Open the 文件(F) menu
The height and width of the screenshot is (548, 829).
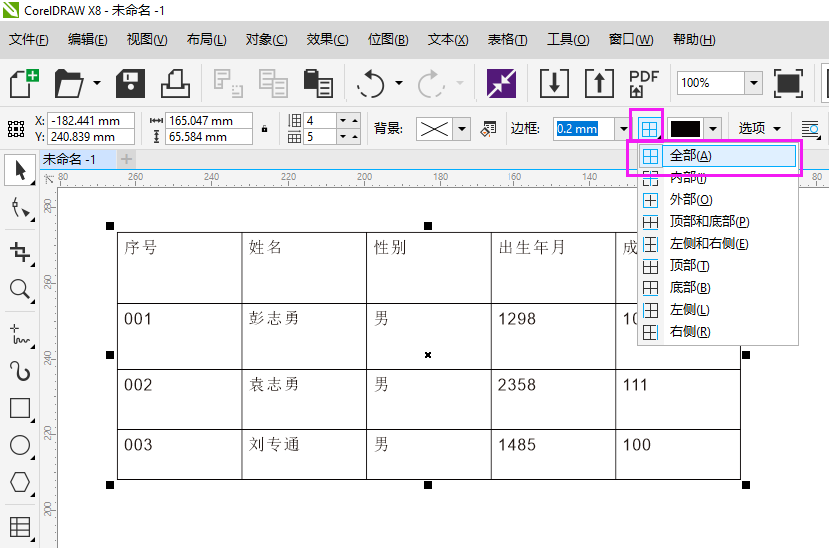[29, 40]
